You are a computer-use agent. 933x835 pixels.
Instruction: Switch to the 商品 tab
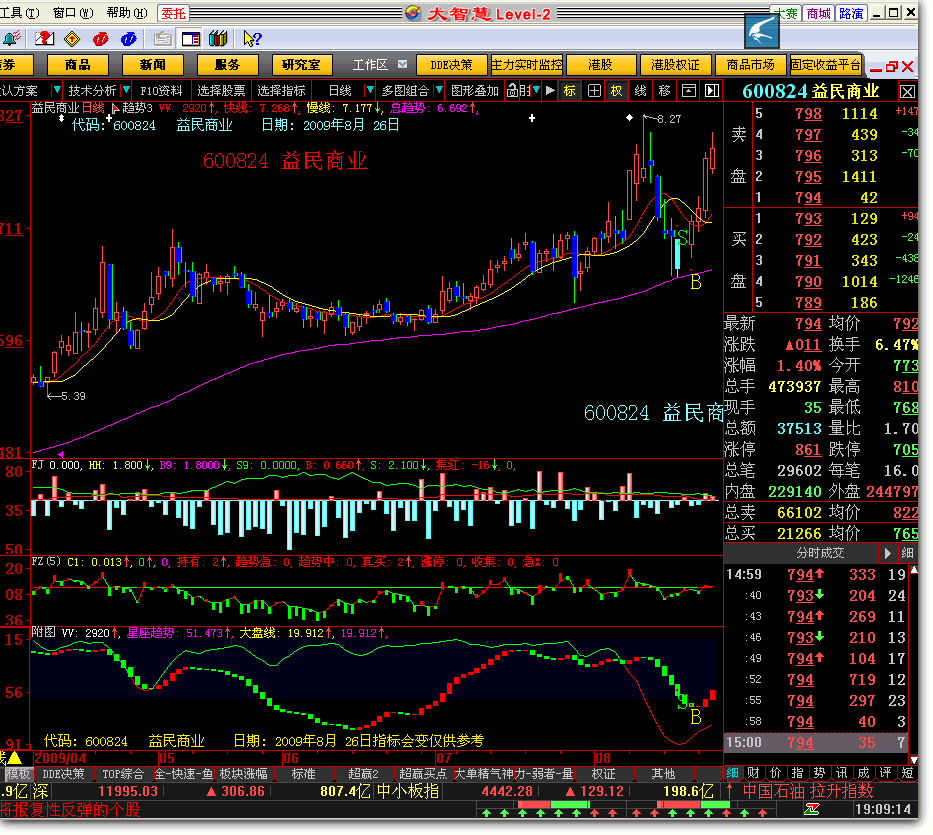click(77, 65)
